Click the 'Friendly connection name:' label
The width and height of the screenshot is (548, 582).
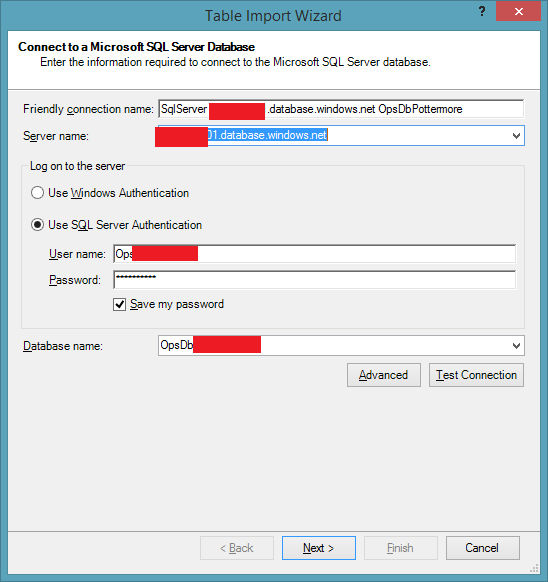click(88, 109)
